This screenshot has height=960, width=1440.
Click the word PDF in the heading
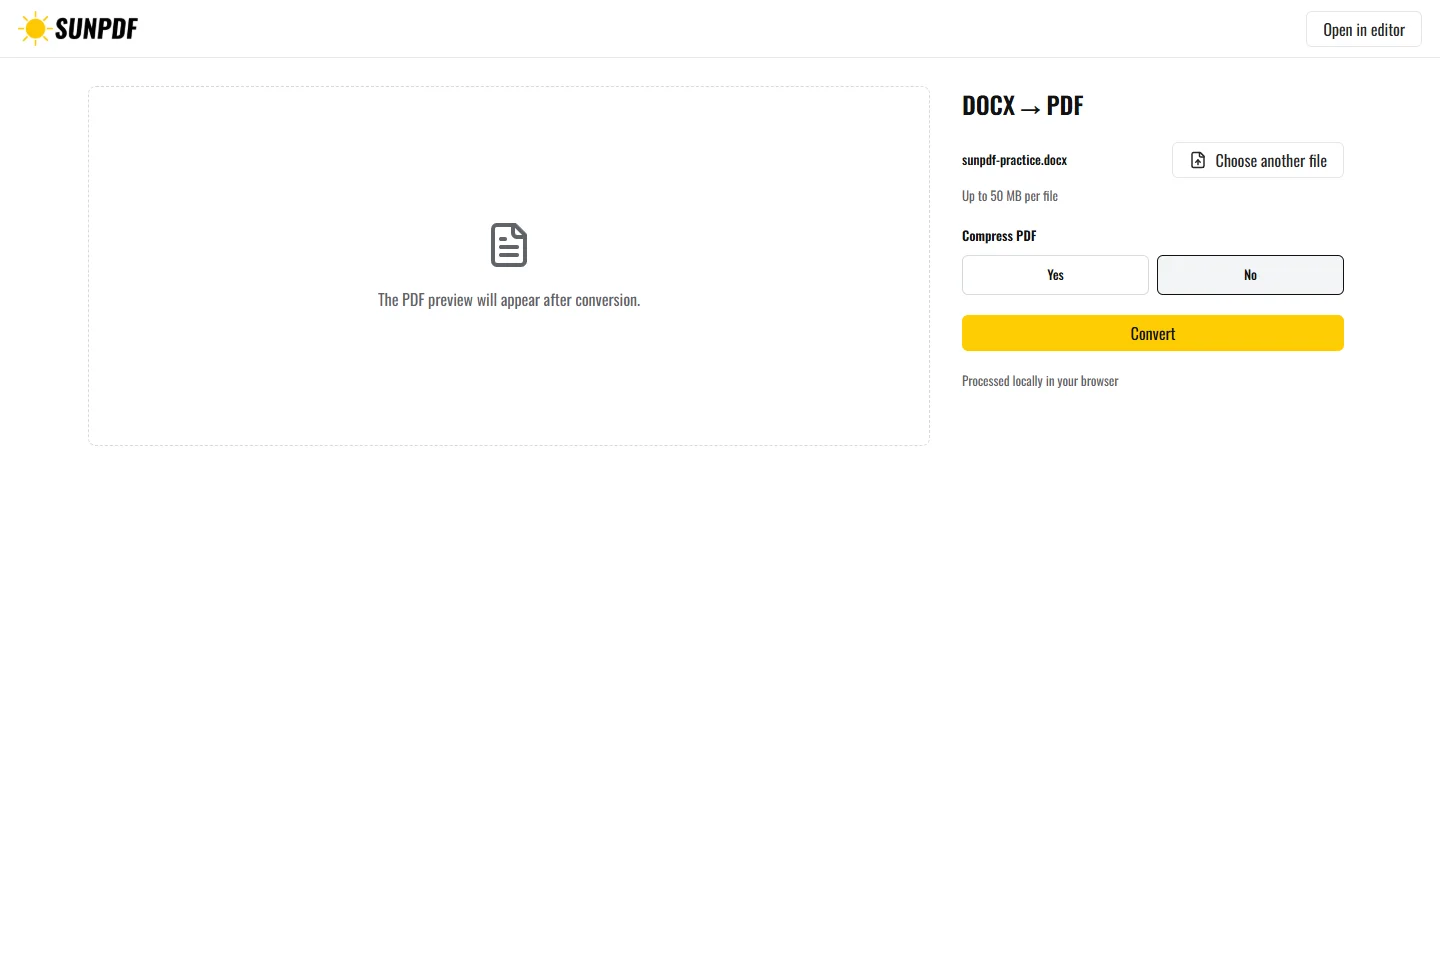click(x=1065, y=106)
